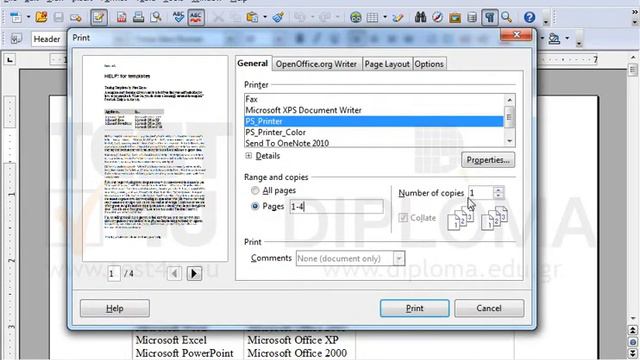
Task: Select the PS_Printer entry
Action: click(x=374, y=121)
